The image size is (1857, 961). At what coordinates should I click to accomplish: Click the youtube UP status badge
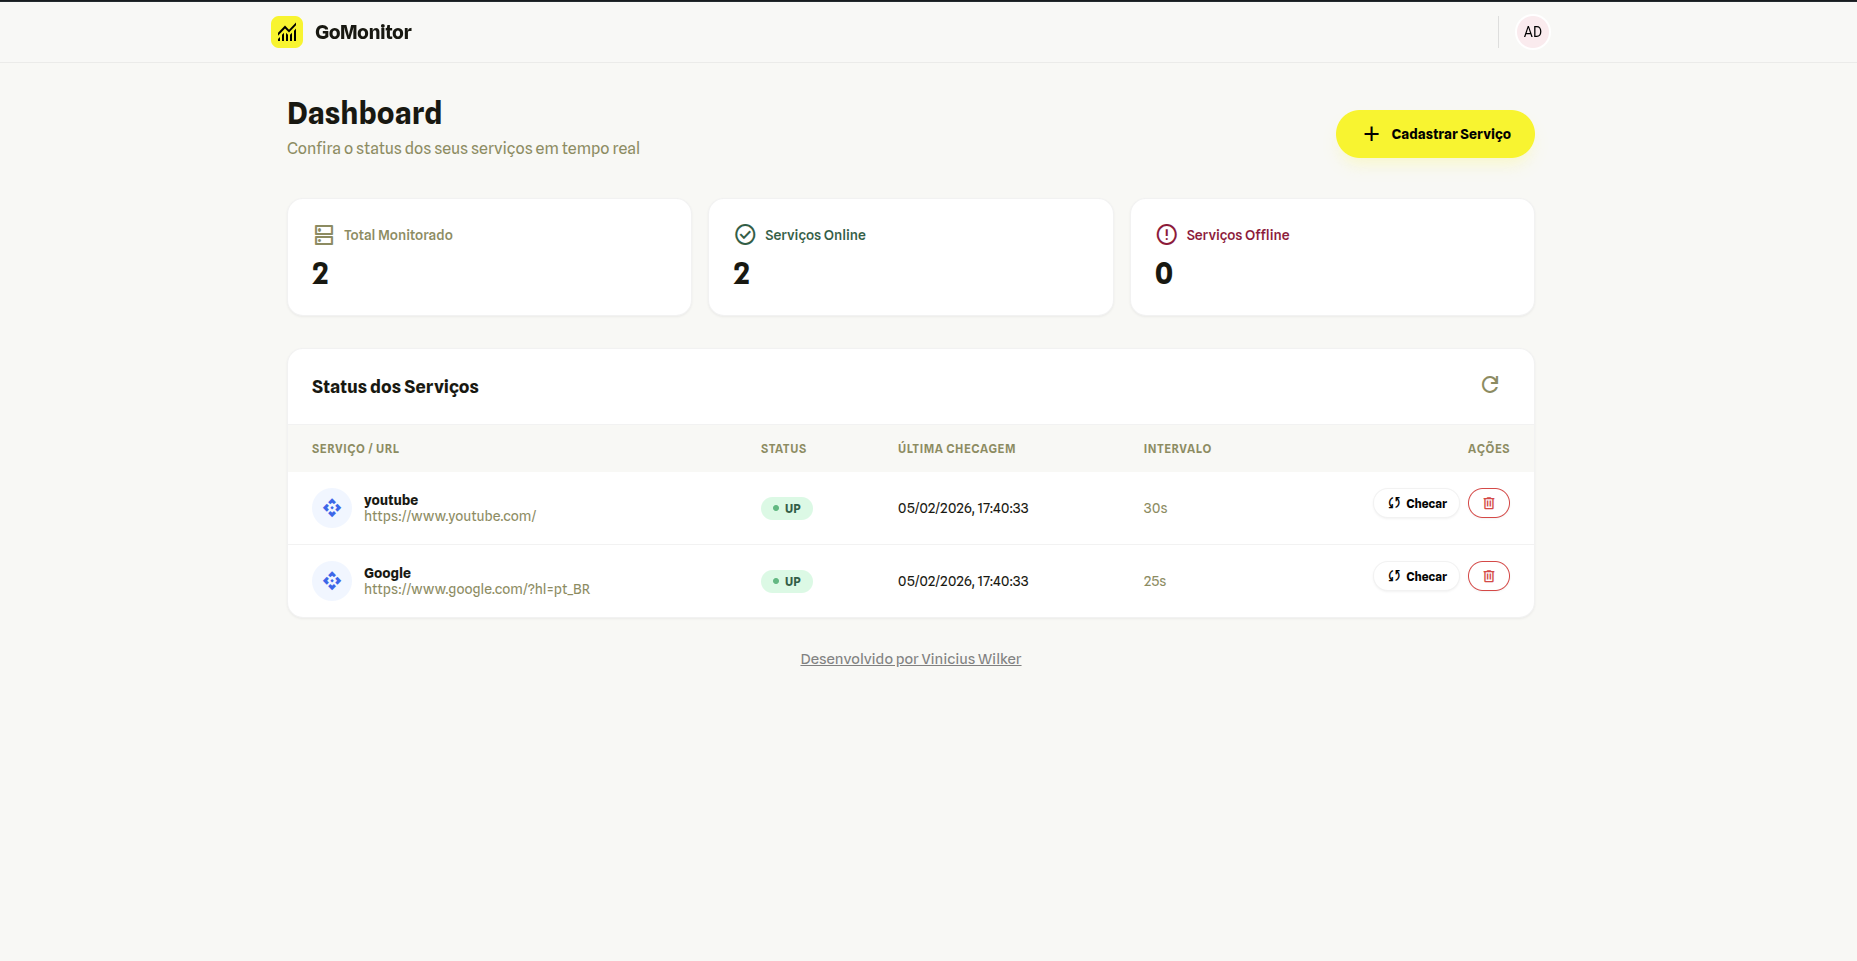[x=786, y=508]
